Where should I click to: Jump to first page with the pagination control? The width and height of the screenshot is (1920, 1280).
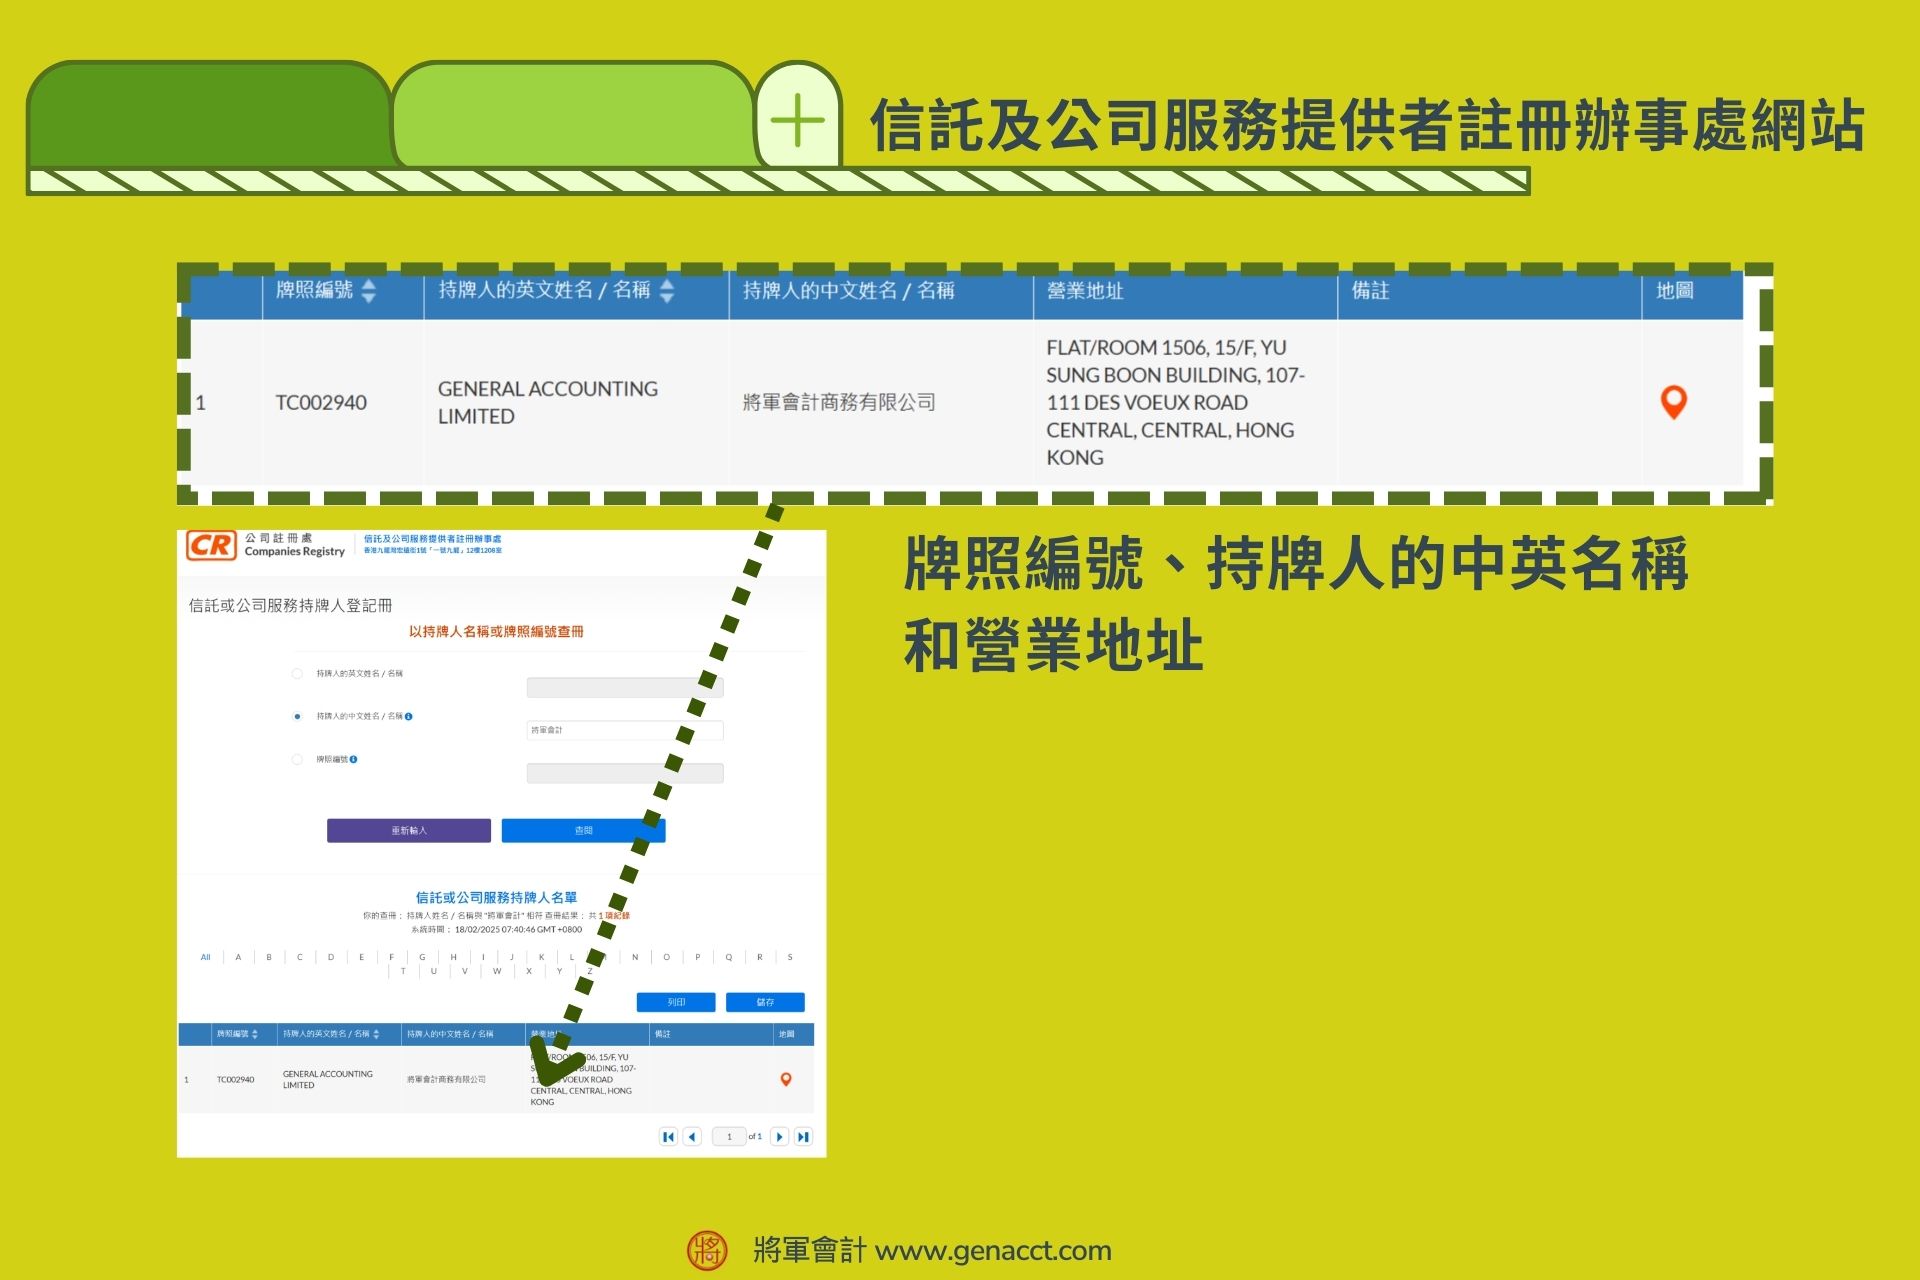pyautogui.click(x=667, y=1136)
